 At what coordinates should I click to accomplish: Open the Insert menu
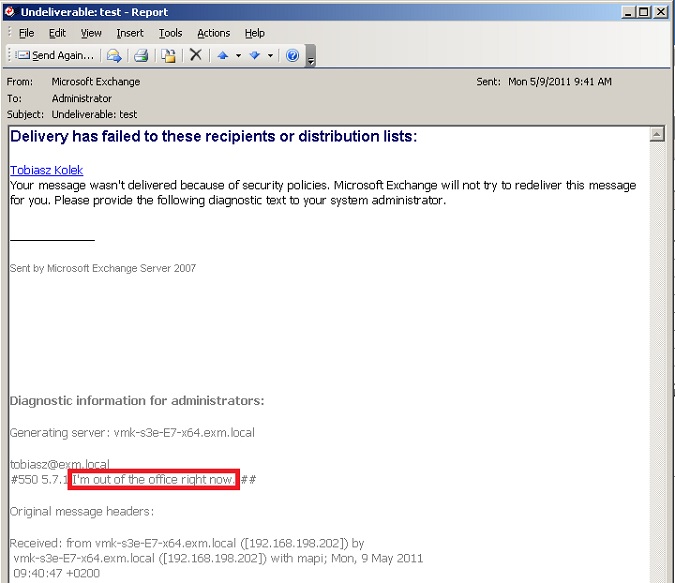(130, 33)
